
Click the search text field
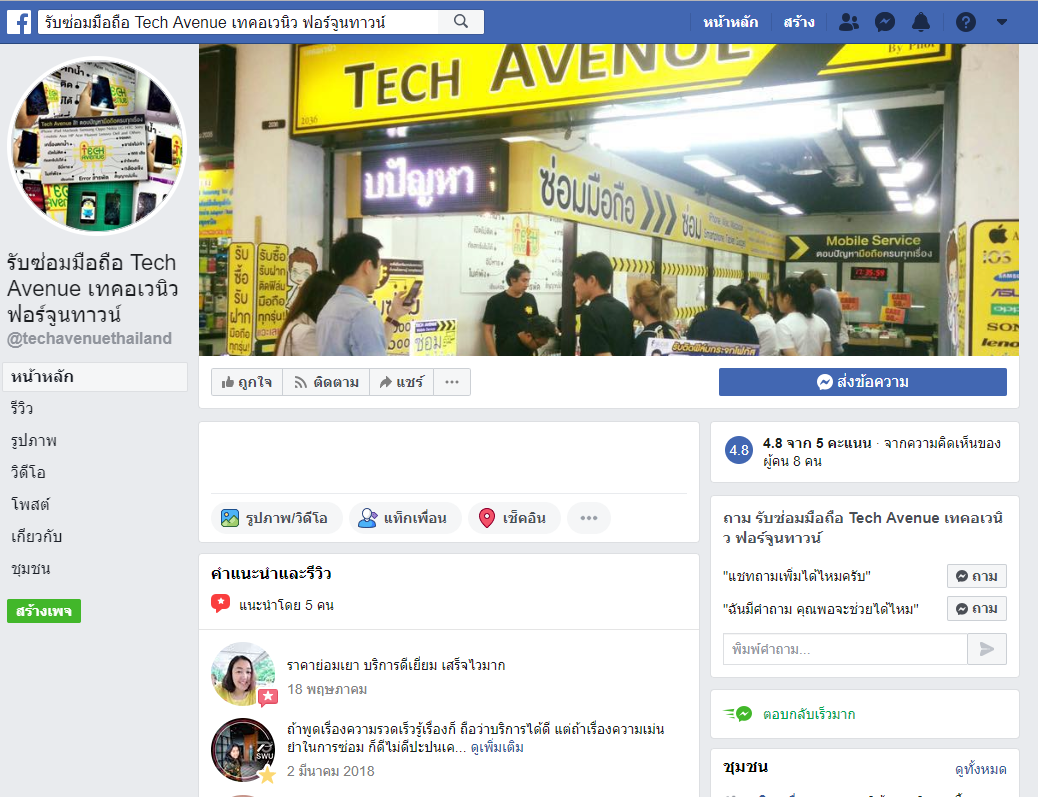pos(238,22)
